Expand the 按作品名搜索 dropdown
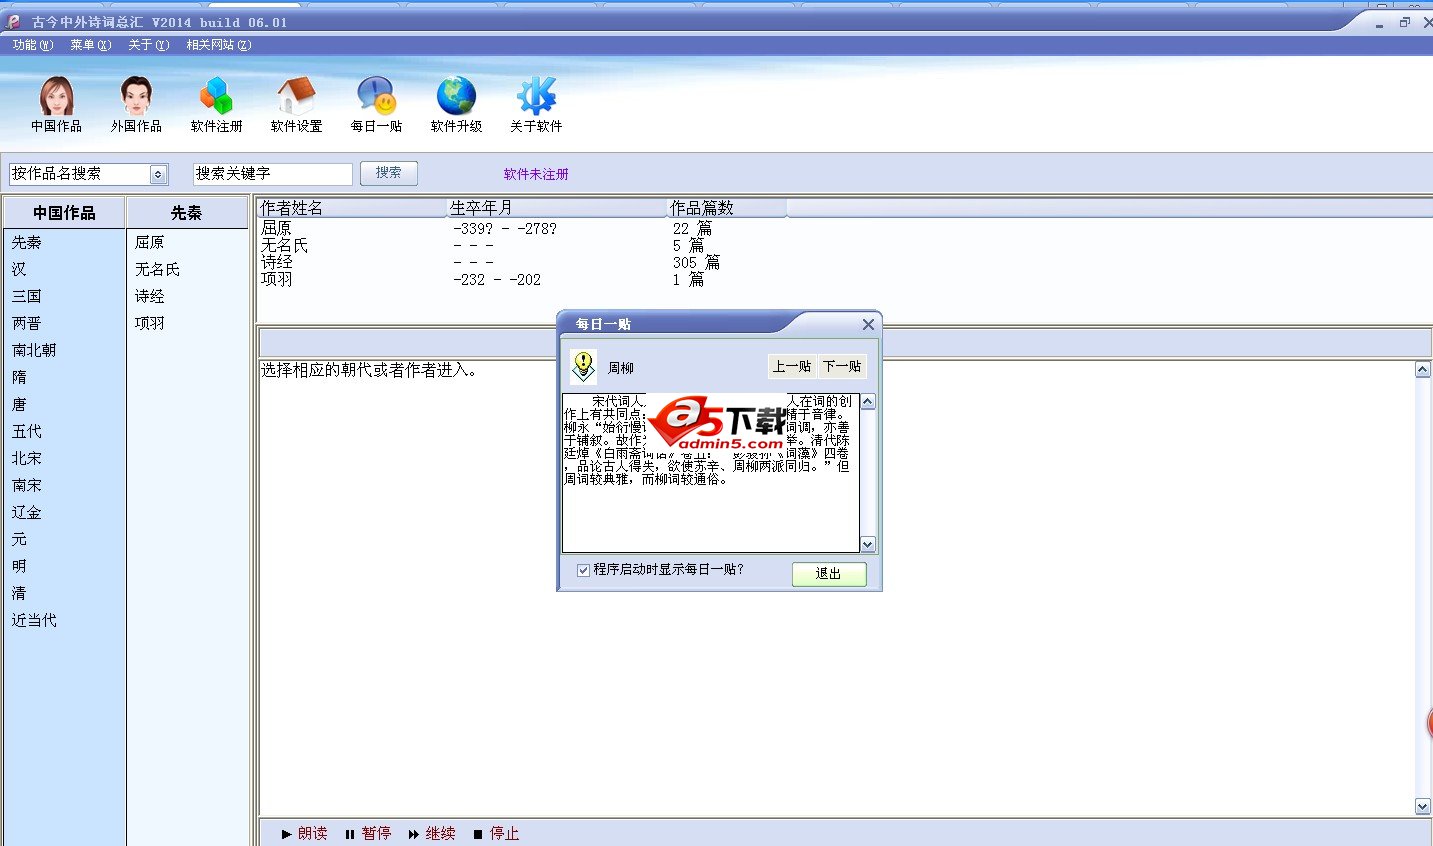 pos(158,174)
